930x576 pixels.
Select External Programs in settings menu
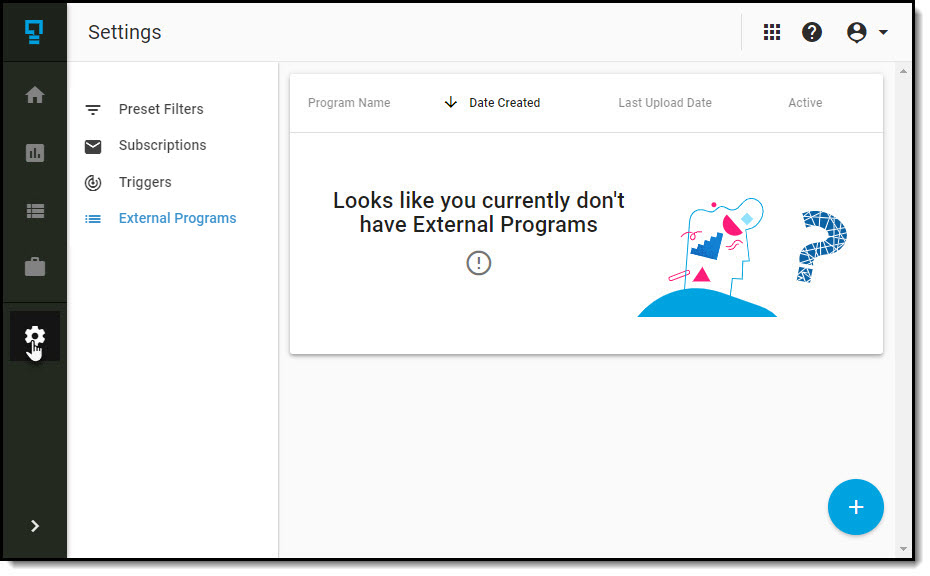[x=177, y=218]
